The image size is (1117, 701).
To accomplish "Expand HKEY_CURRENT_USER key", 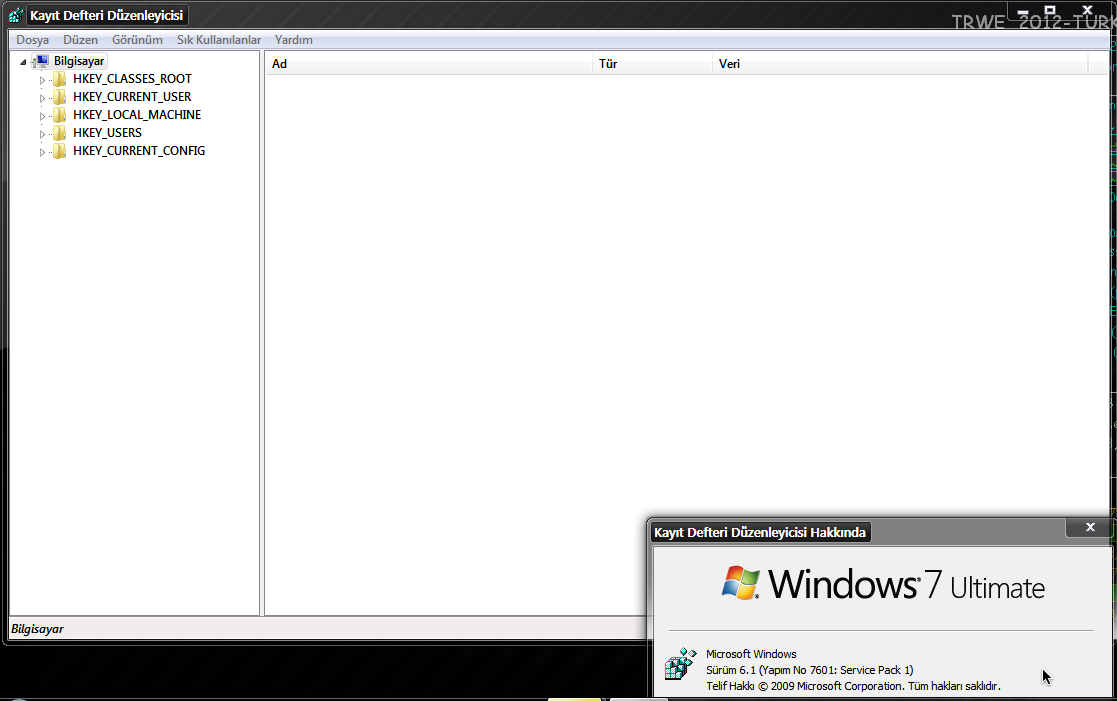I will 42,98.
